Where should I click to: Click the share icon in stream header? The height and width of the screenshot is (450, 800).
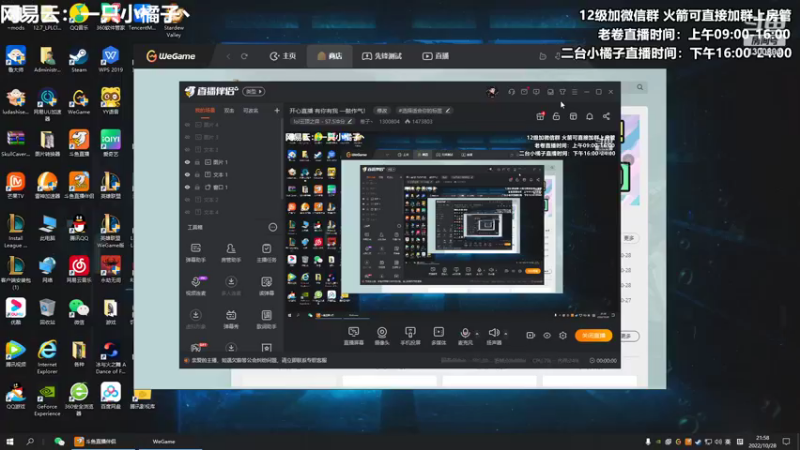tap(606, 116)
